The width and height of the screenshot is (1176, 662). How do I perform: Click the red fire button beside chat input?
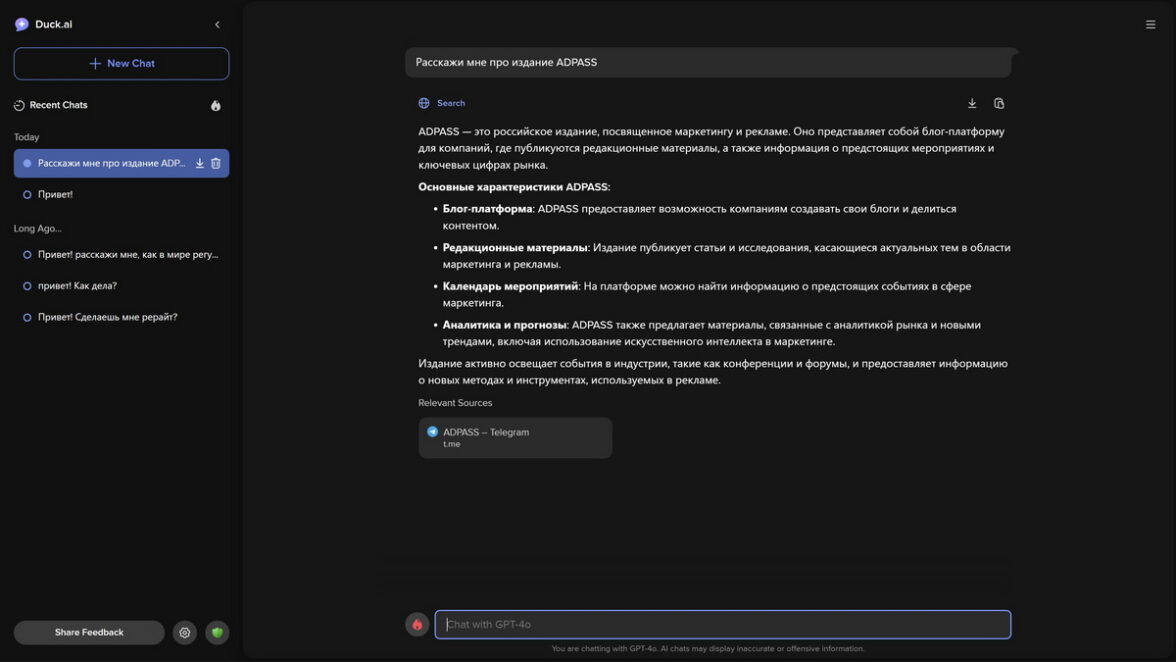pyautogui.click(x=417, y=624)
